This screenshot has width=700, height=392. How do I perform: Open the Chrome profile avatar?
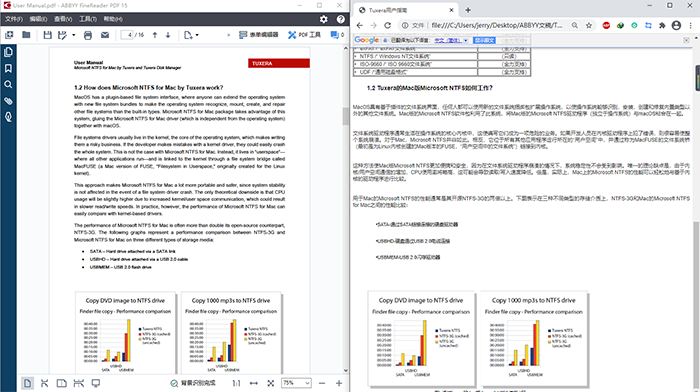[676, 25]
